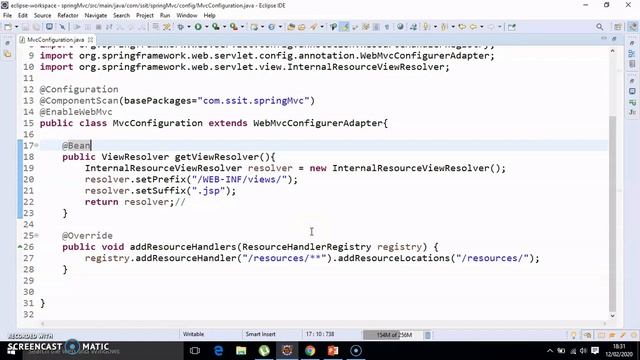Click the Search flashlight toolbar icon

coord(313,27)
